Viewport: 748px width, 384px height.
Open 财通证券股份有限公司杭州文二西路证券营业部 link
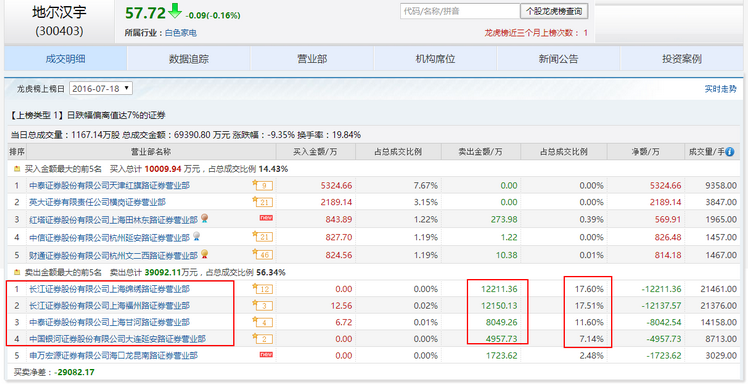point(113,255)
